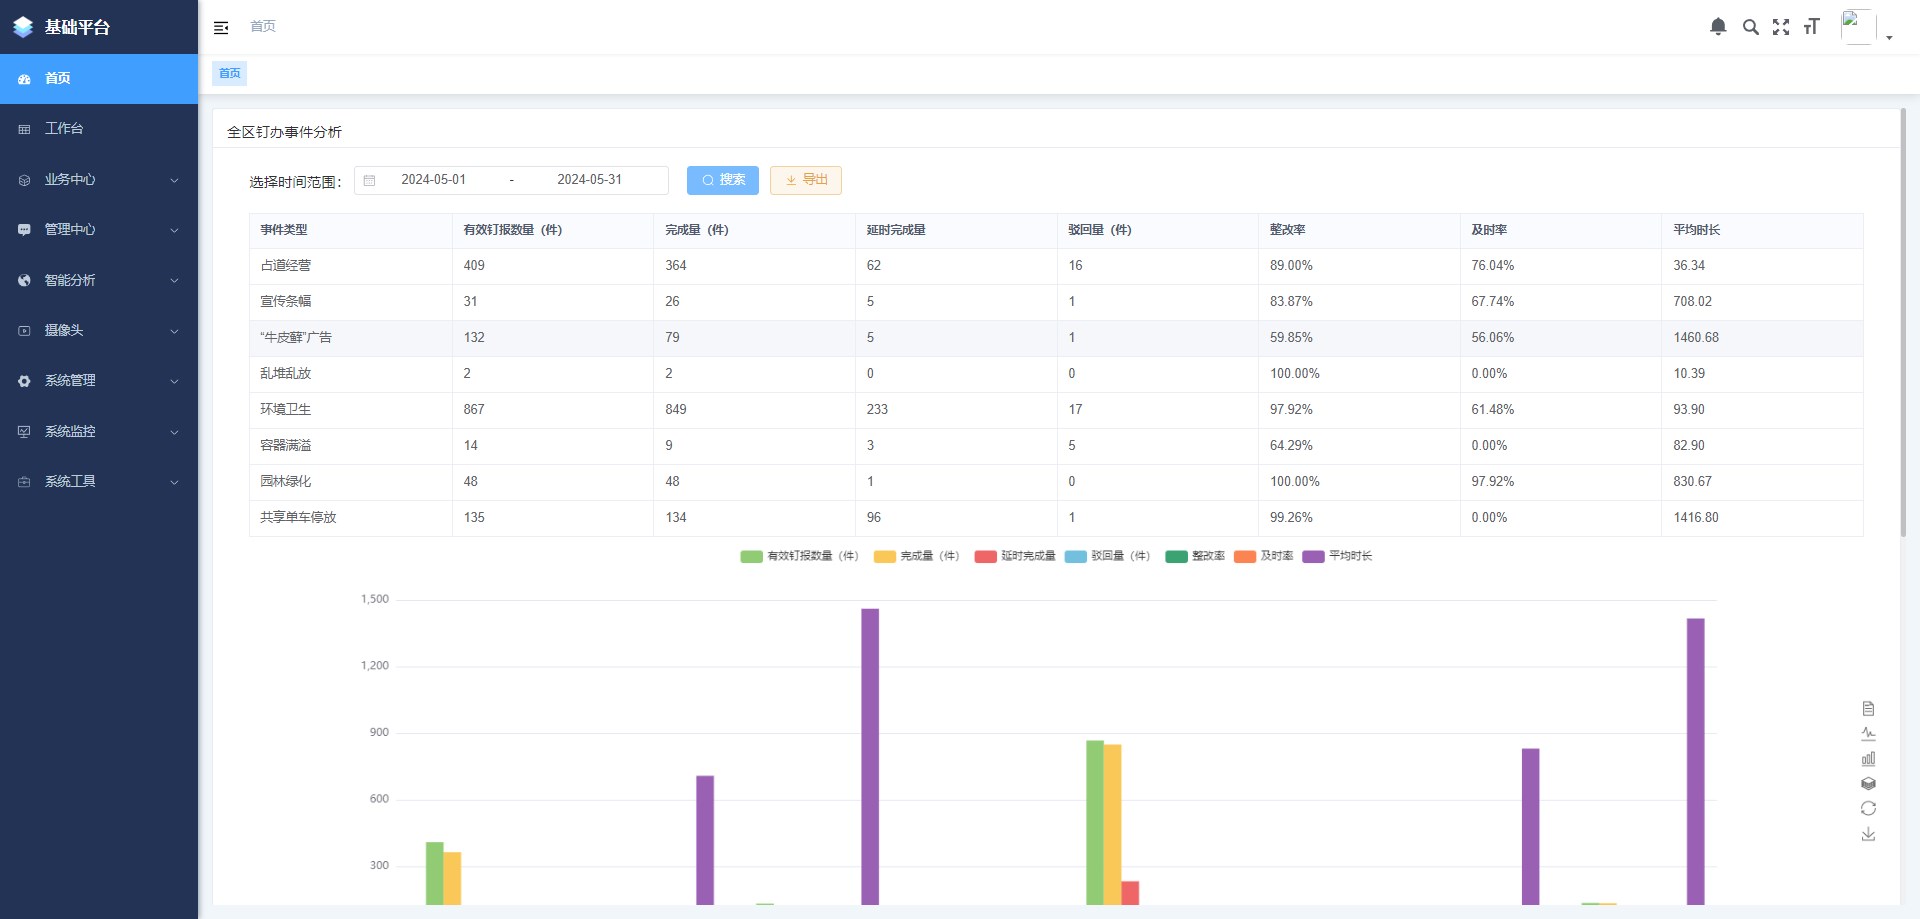Viewport: 1920px width, 919px height.
Task: Click the 工作台 sidebar icon
Action: [24, 129]
